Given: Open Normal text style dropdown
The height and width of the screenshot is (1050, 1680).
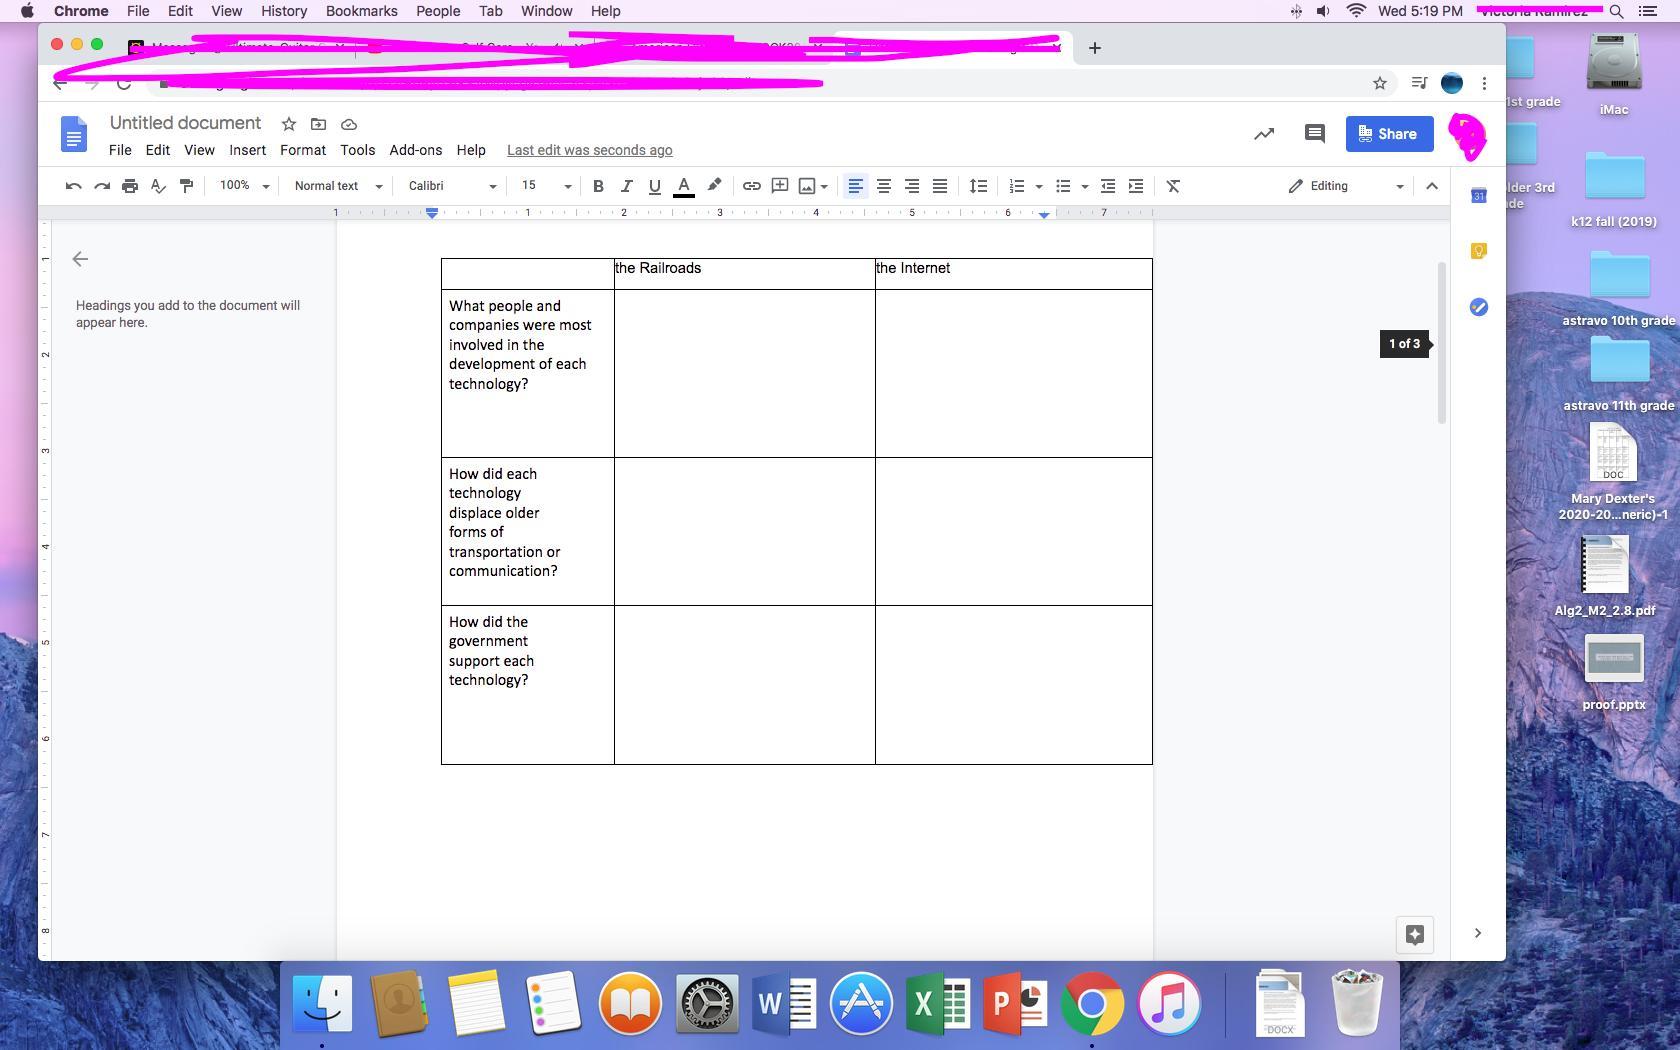Looking at the screenshot, I should click(338, 186).
